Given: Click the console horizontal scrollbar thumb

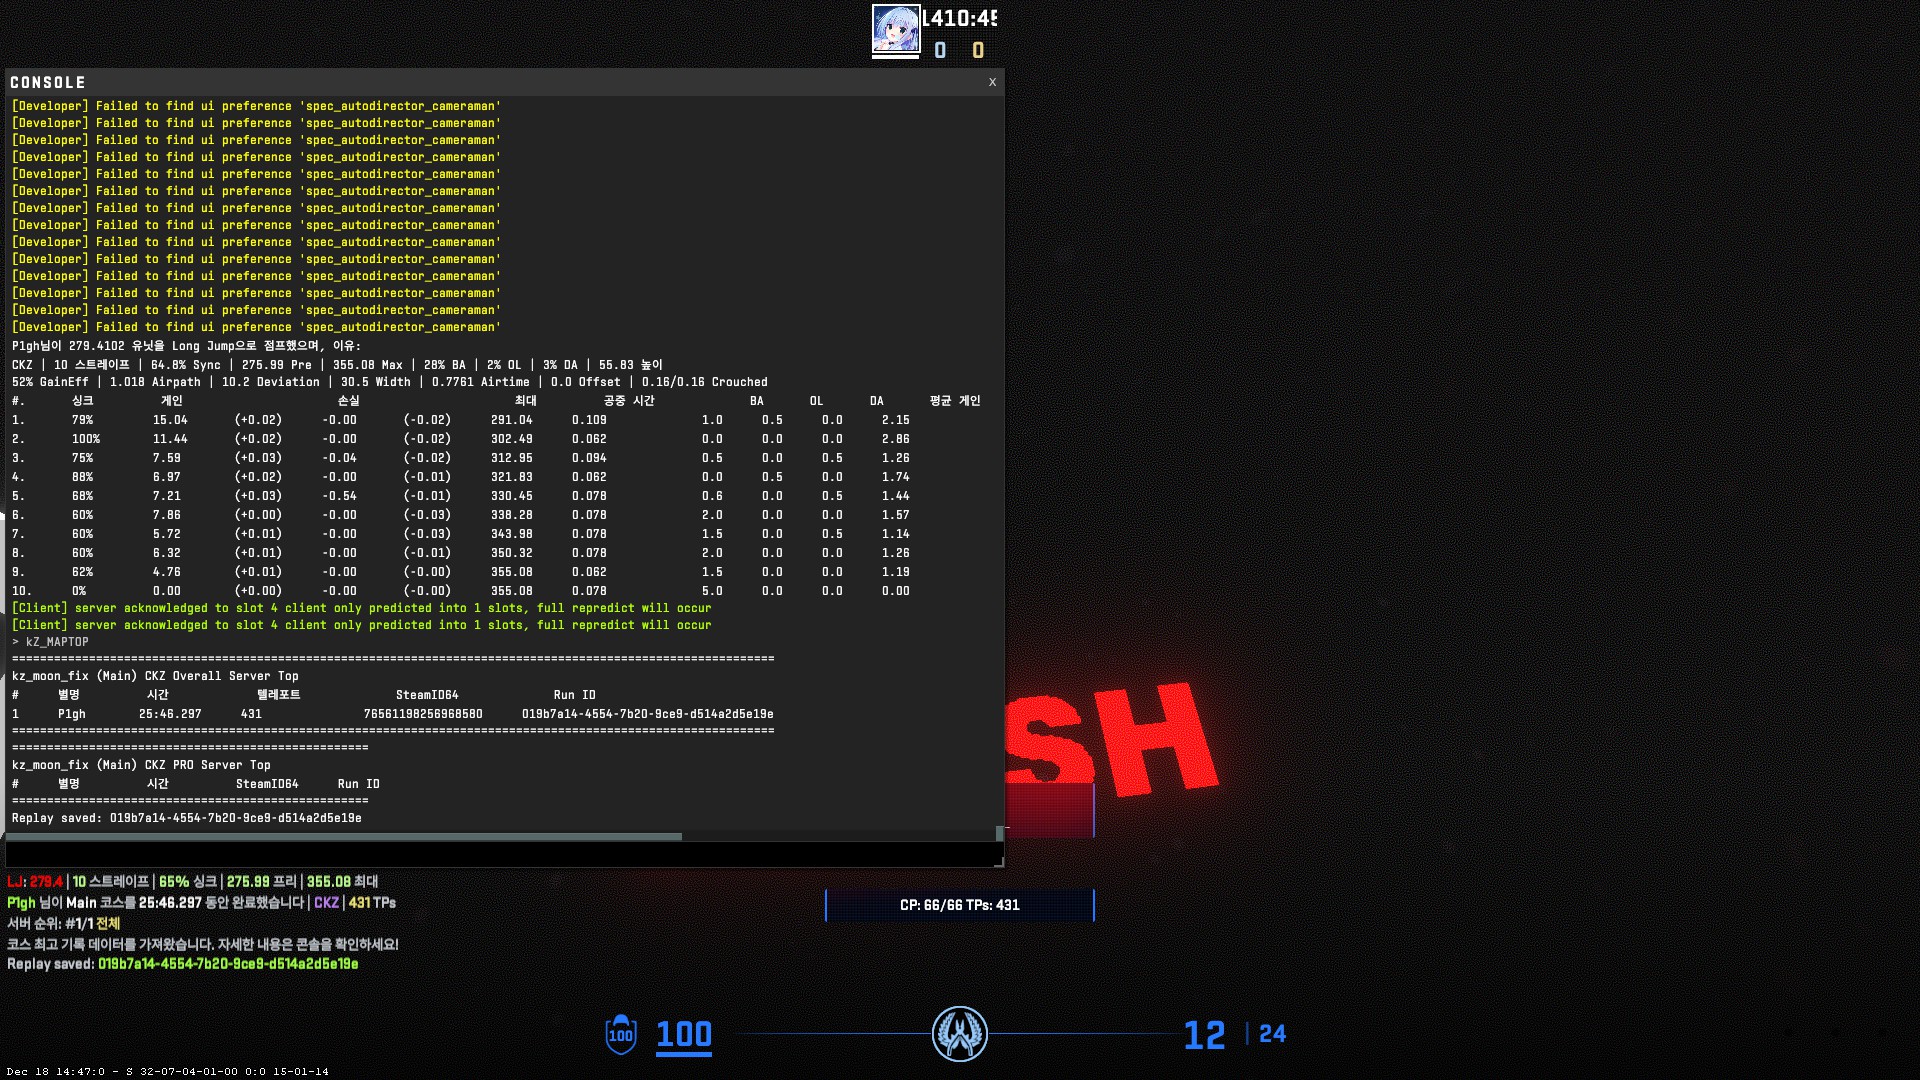Looking at the screenshot, I should 344,836.
